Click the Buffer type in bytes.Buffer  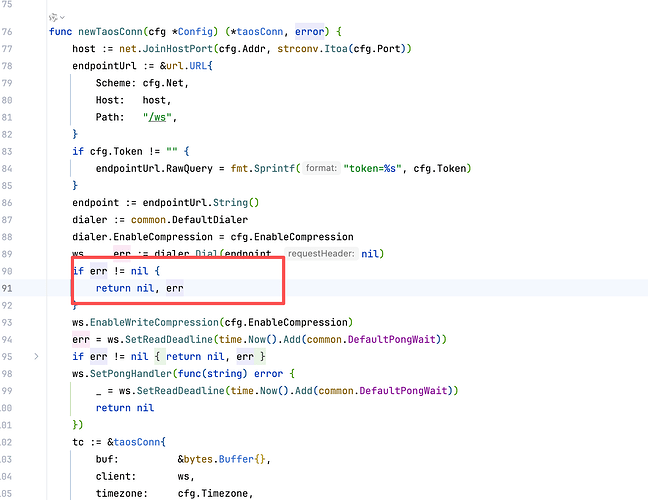click(236, 458)
